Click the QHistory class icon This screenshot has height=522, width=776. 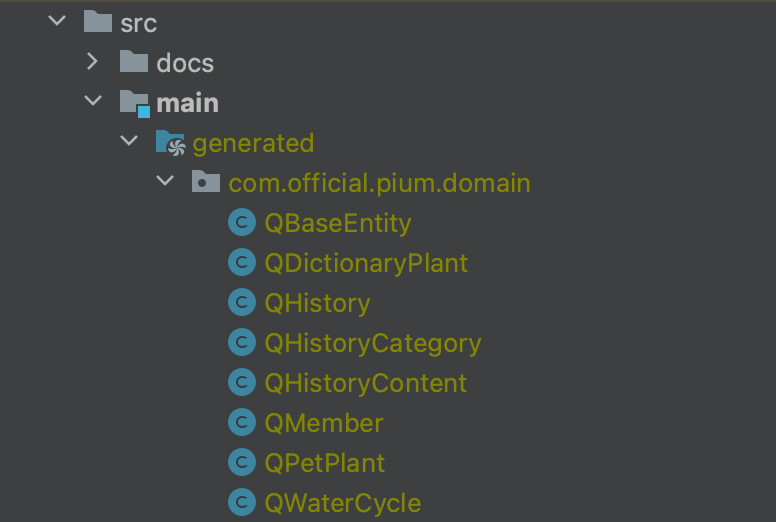point(241,303)
